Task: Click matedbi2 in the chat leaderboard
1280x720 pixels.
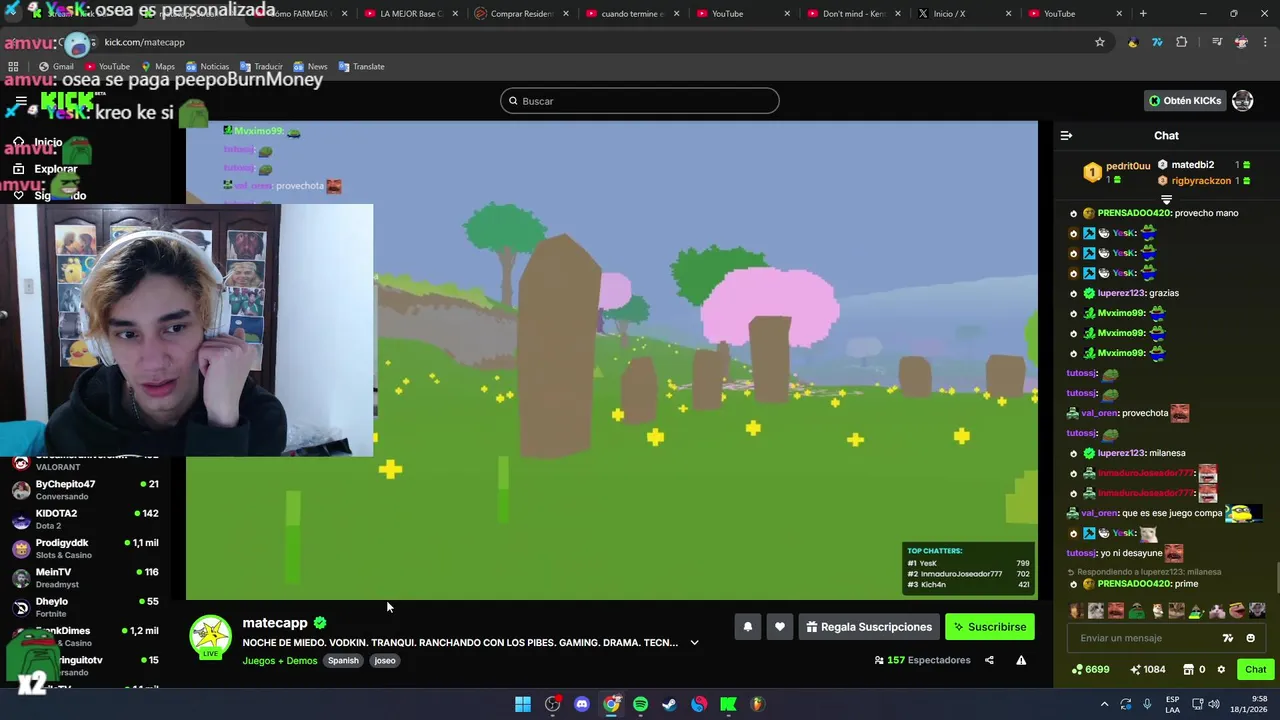Action: click(x=1193, y=165)
